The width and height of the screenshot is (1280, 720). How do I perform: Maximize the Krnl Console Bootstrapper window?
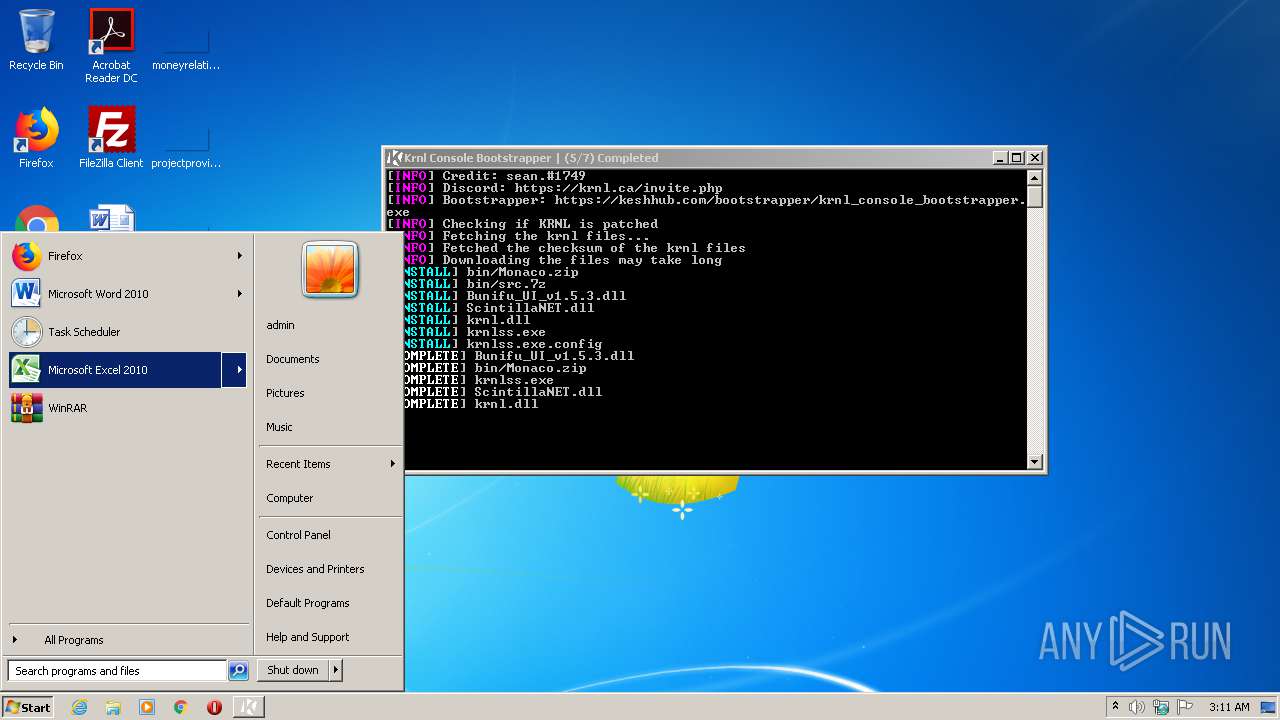1017,158
